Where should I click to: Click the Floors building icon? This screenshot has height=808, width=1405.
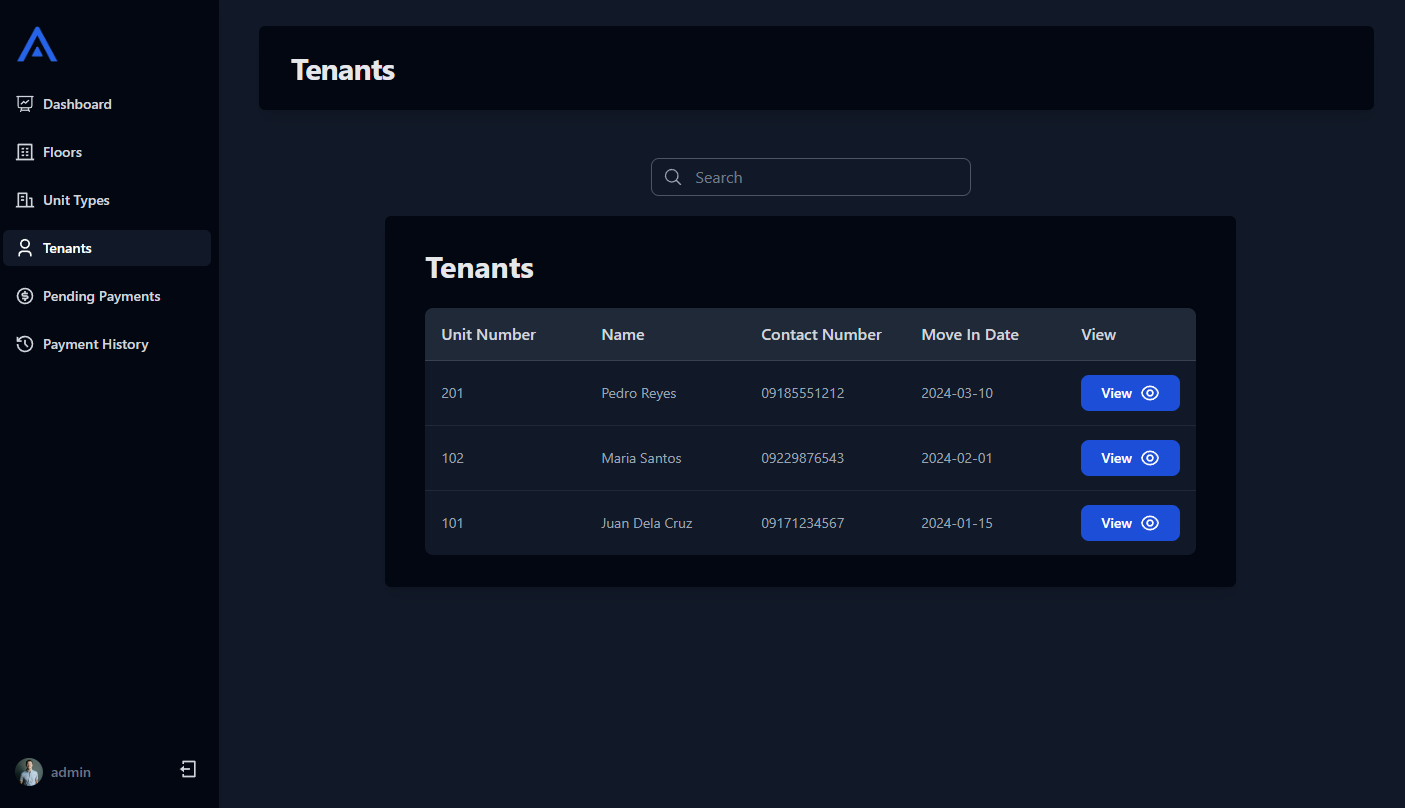[25, 152]
